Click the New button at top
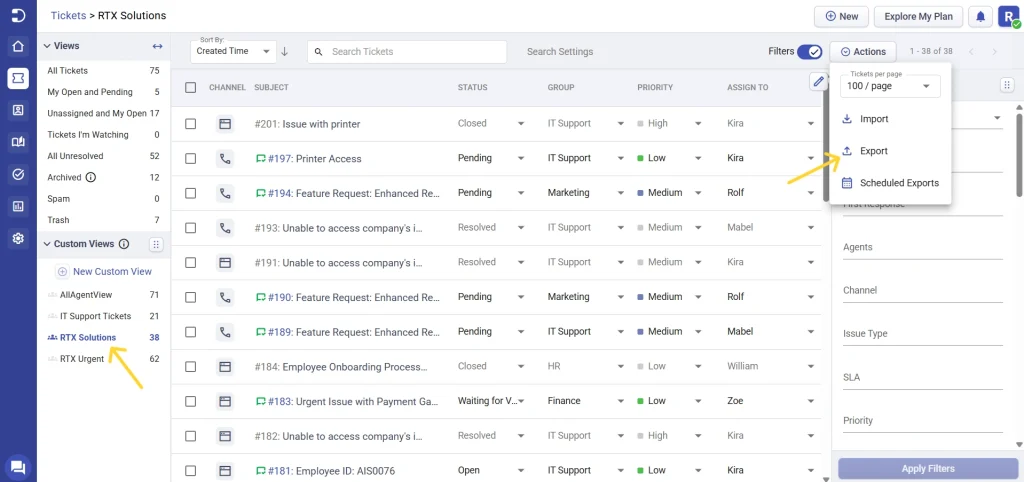 pyautogui.click(x=841, y=16)
